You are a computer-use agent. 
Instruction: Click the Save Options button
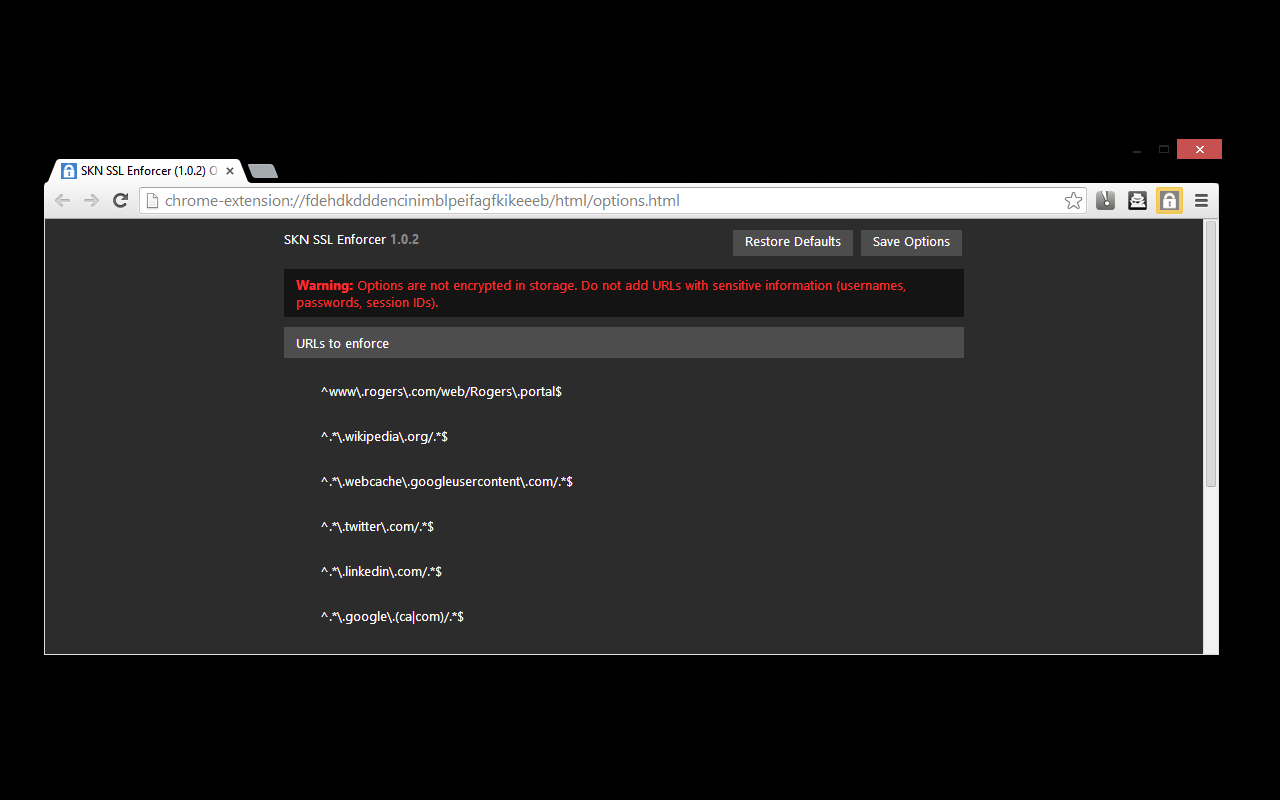[911, 242]
